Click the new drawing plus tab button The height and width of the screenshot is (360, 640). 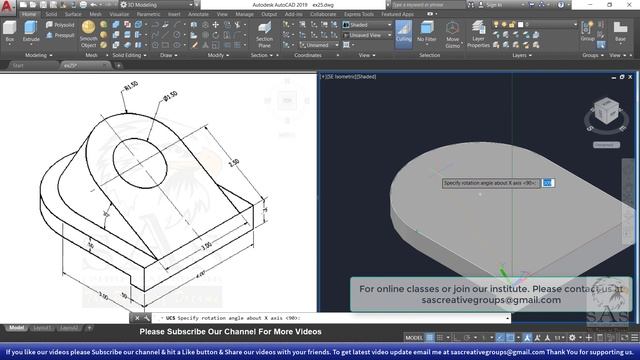click(x=119, y=65)
